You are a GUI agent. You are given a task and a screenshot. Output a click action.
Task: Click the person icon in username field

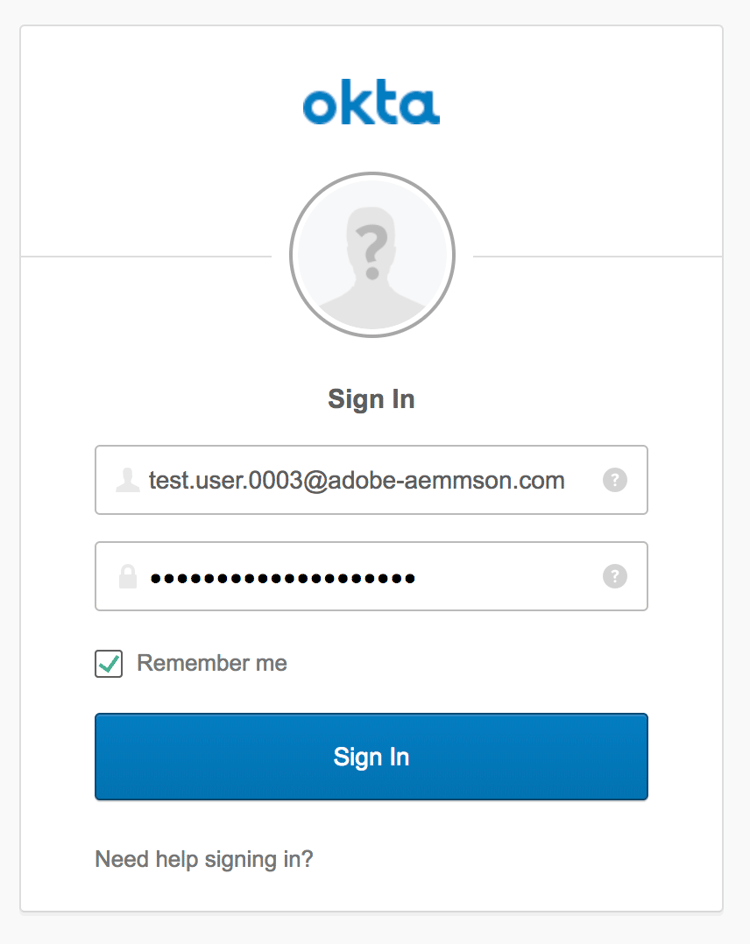point(127,480)
